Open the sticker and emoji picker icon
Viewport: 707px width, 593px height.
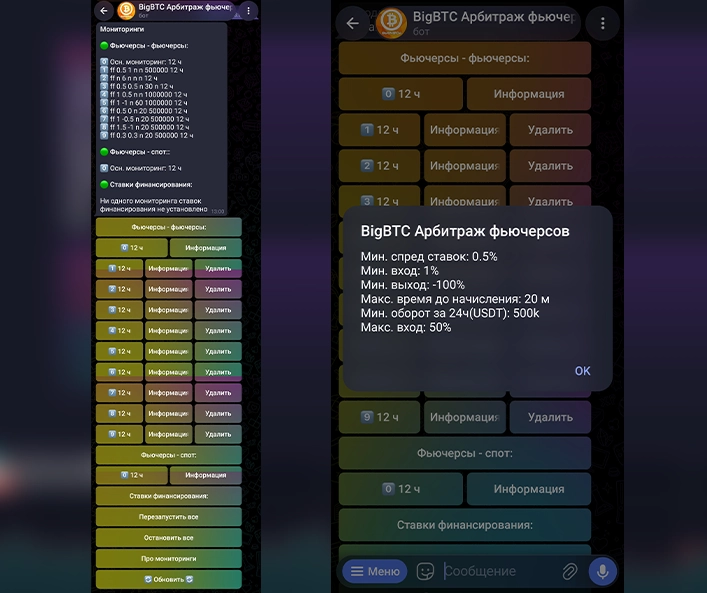(425, 571)
